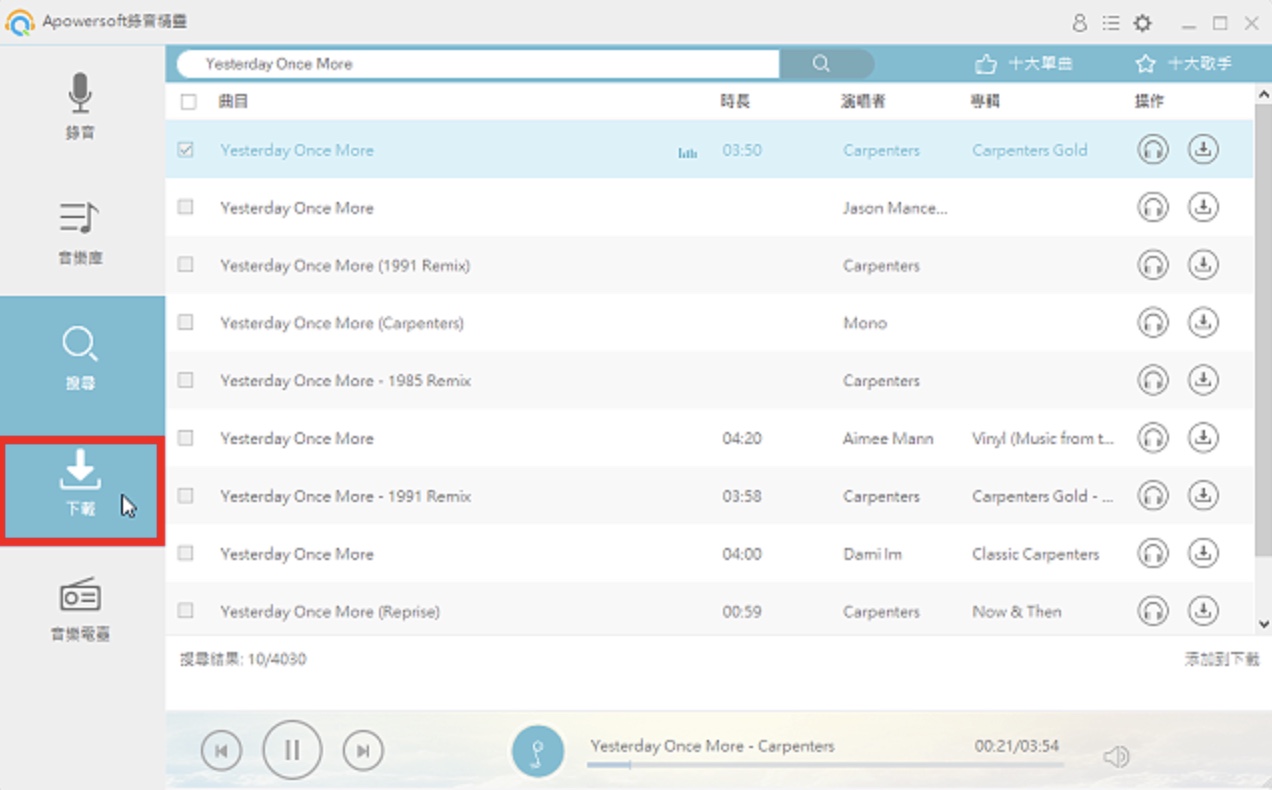Show the 十大單曲 top singles
Image resolution: width=1272 pixels, height=790 pixels.
point(1023,64)
